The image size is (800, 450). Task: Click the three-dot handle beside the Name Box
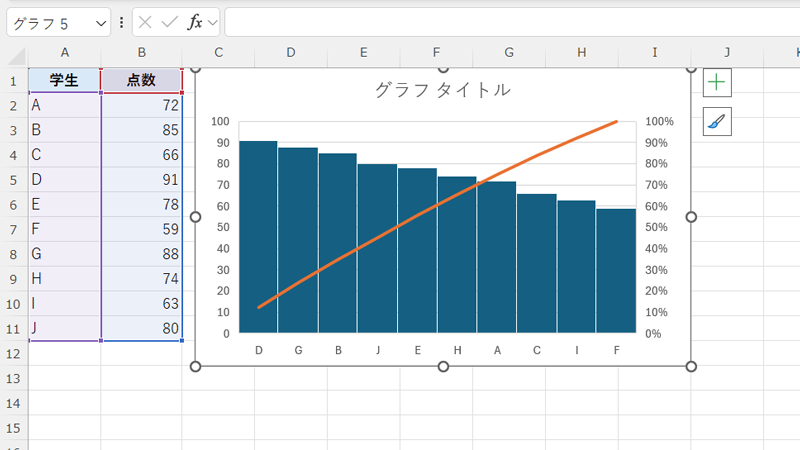click(x=122, y=22)
